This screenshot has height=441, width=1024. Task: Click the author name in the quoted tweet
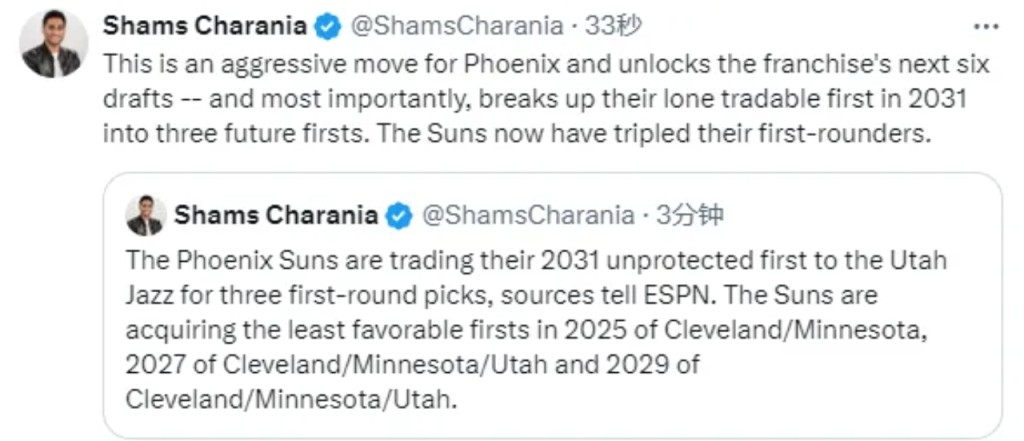tap(276, 215)
